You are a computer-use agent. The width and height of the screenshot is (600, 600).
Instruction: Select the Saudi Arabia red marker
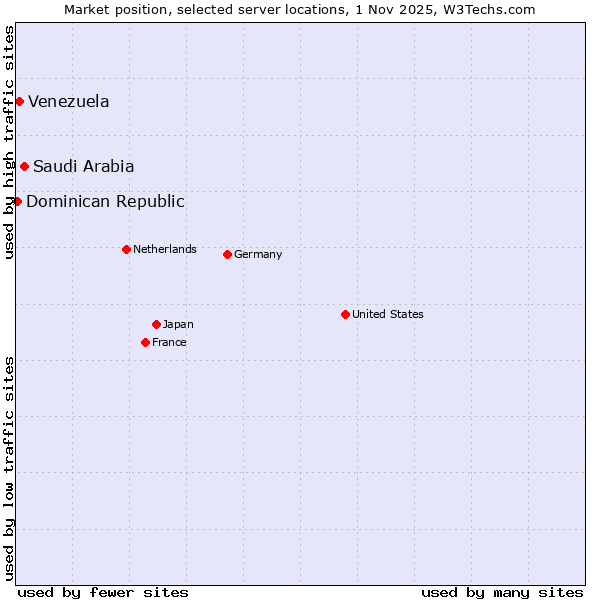coord(24,166)
